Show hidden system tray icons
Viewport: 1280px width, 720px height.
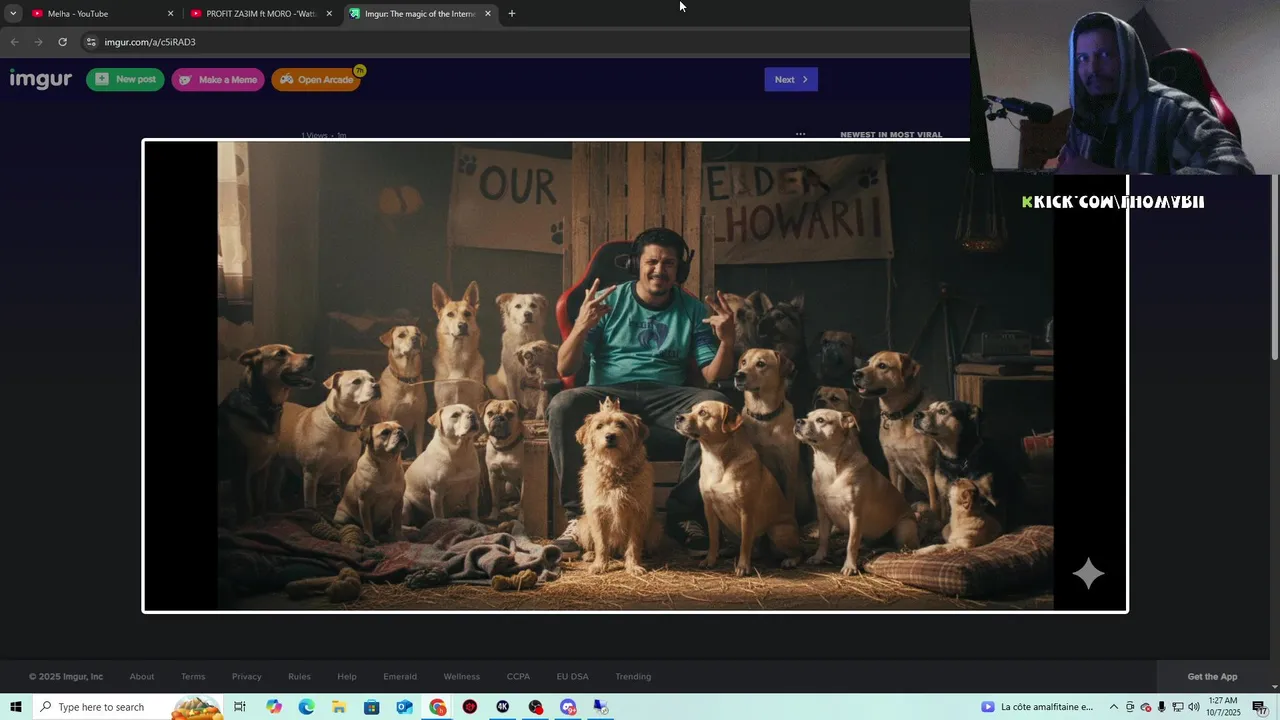tap(1114, 707)
